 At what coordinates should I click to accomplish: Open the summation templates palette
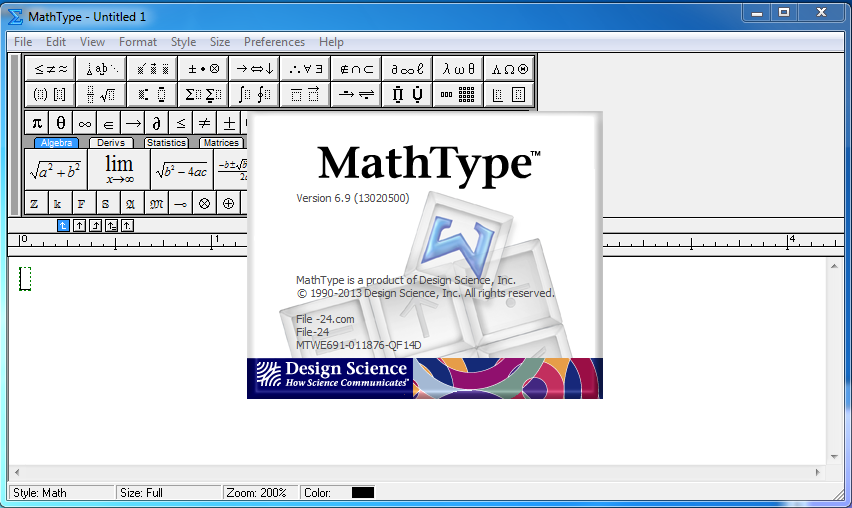click(x=204, y=94)
